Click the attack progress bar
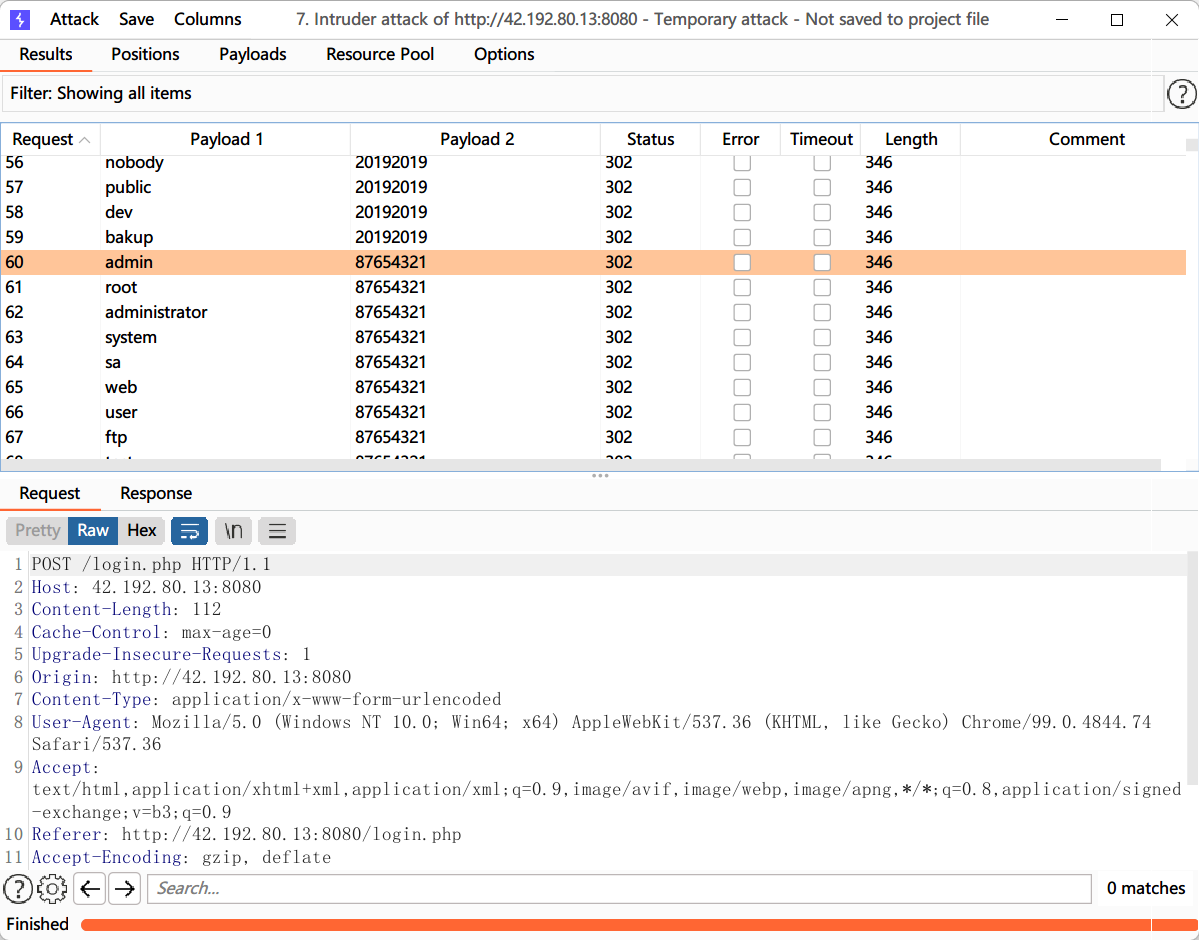 click(x=638, y=925)
